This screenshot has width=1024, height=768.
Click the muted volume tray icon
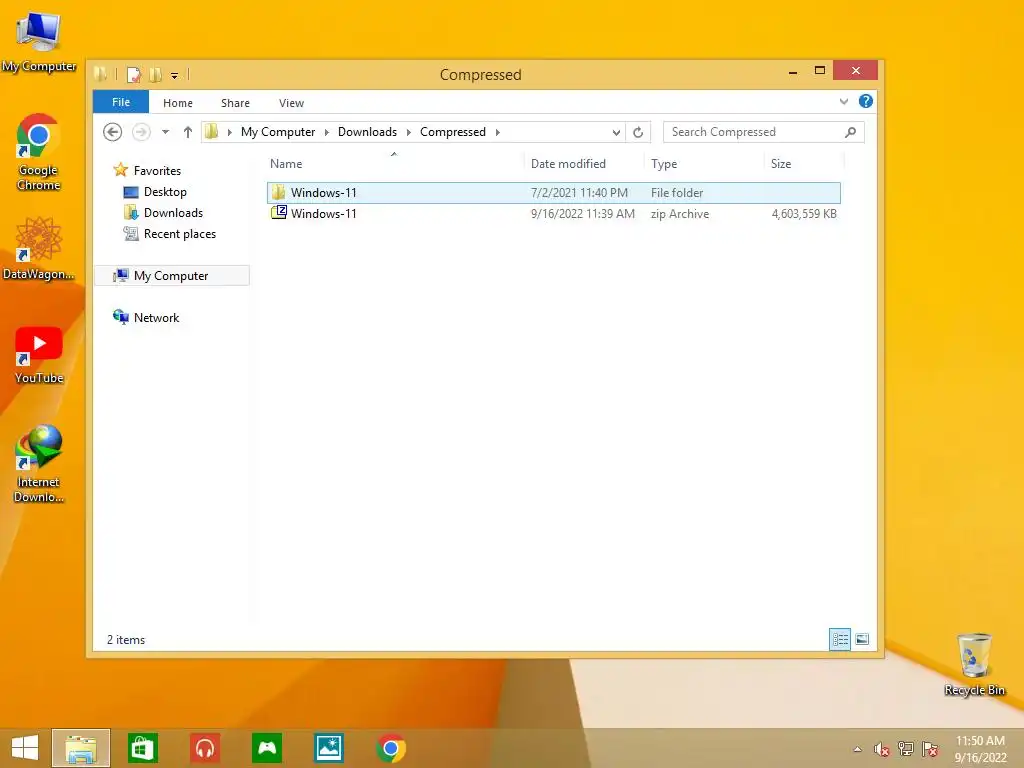[882, 750]
